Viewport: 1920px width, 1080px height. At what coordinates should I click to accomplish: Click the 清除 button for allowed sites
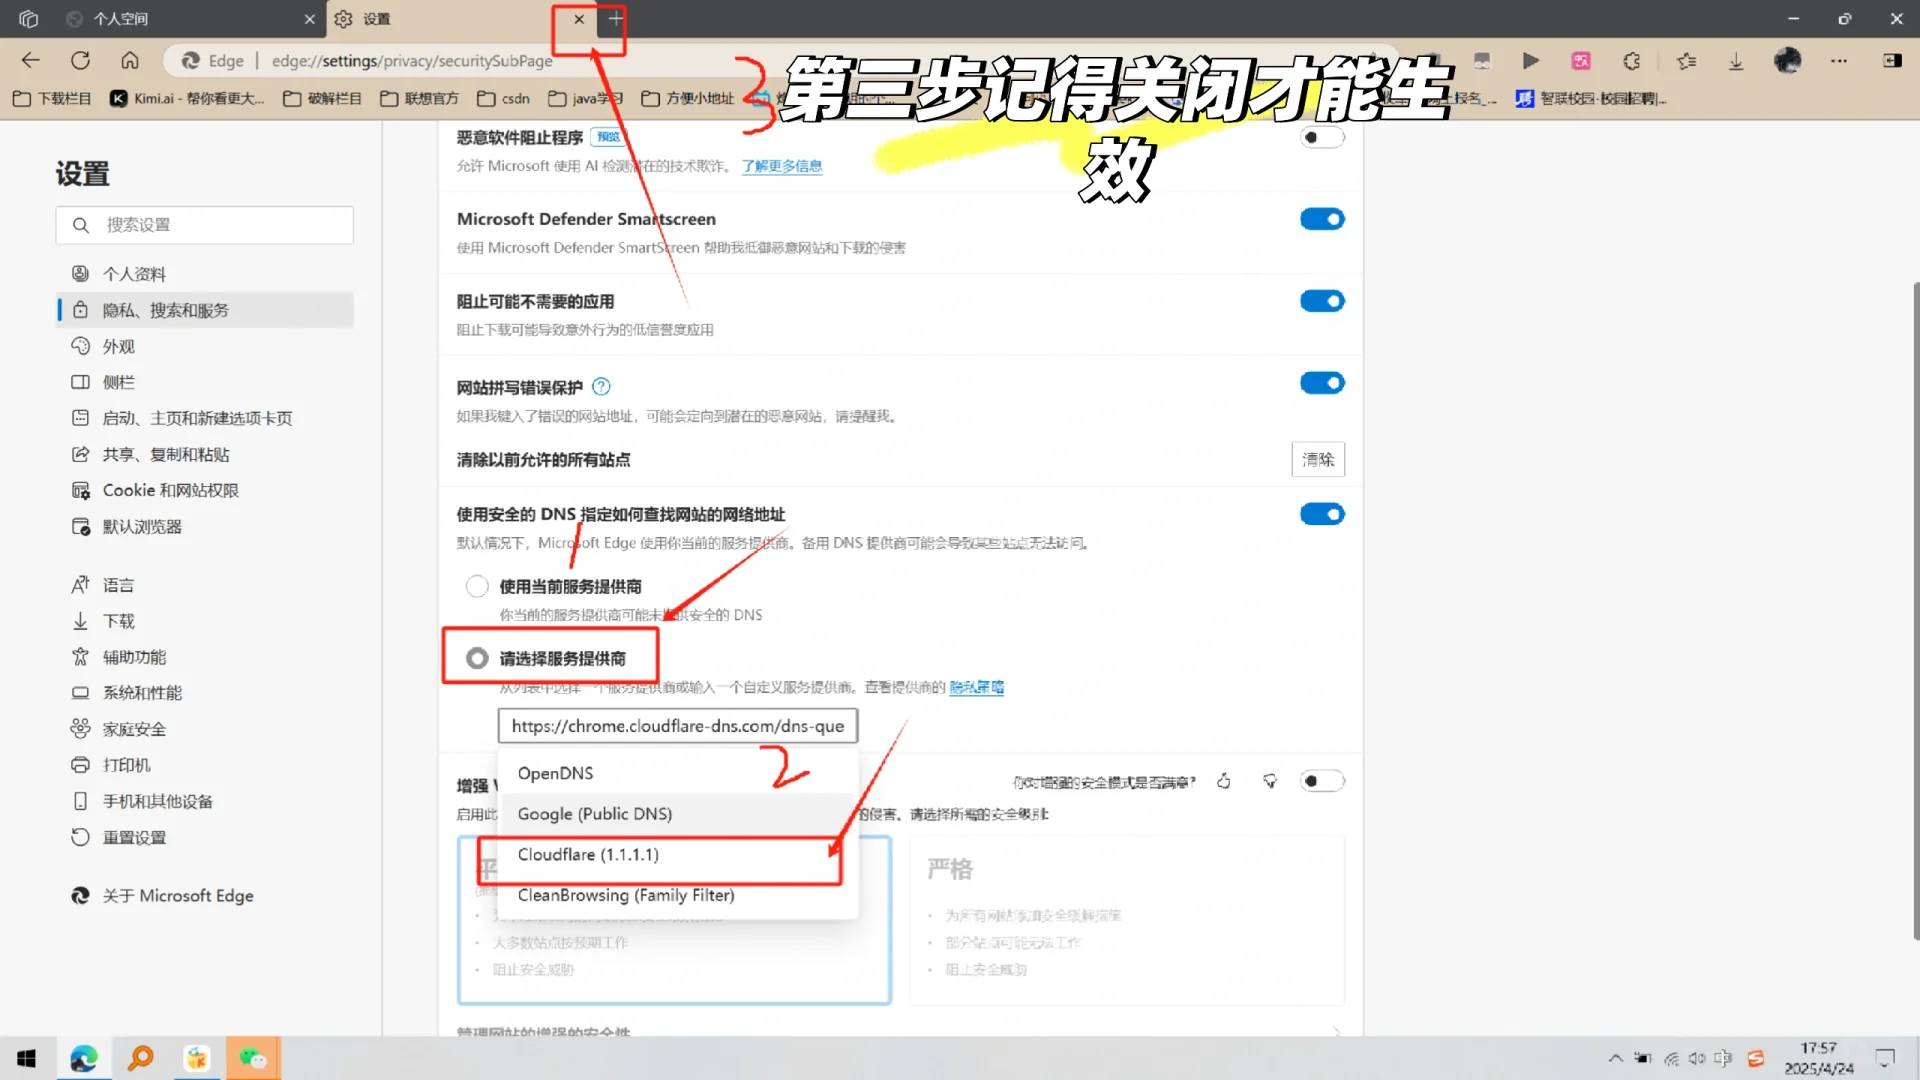[x=1318, y=460]
